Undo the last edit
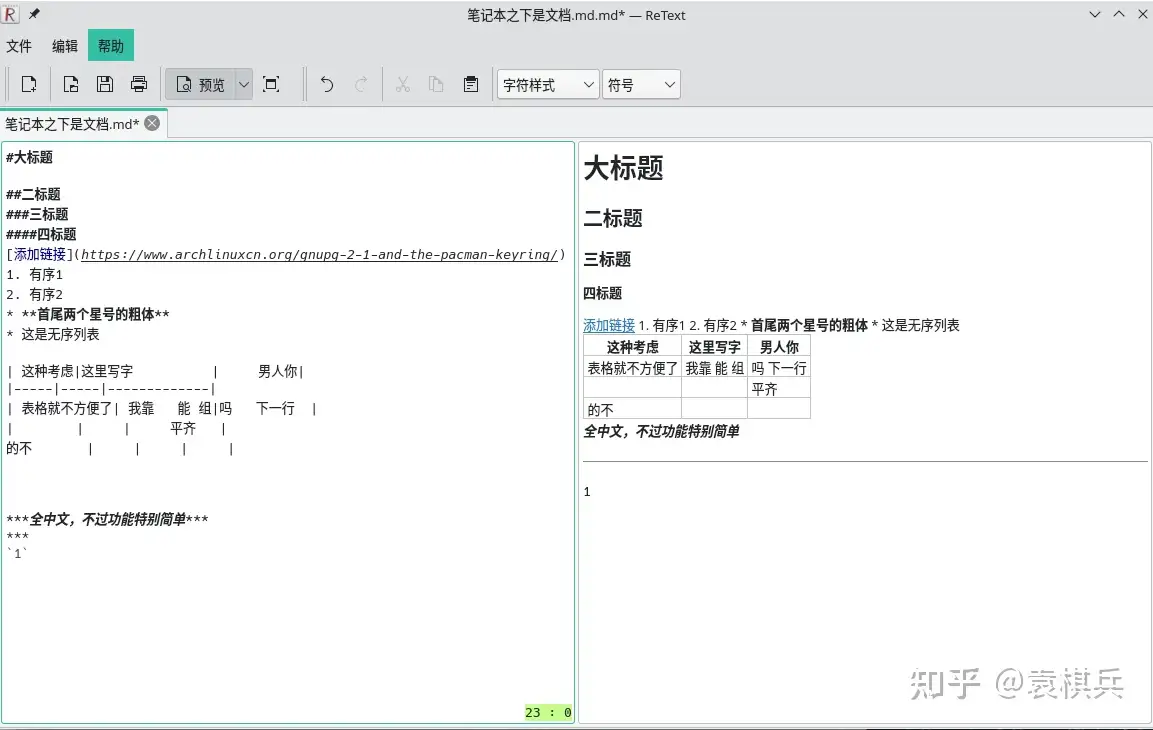 click(x=326, y=85)
